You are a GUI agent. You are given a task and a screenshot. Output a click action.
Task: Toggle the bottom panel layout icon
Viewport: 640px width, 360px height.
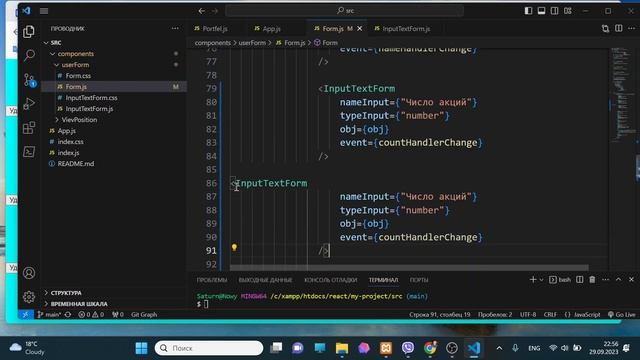point(541,11)
